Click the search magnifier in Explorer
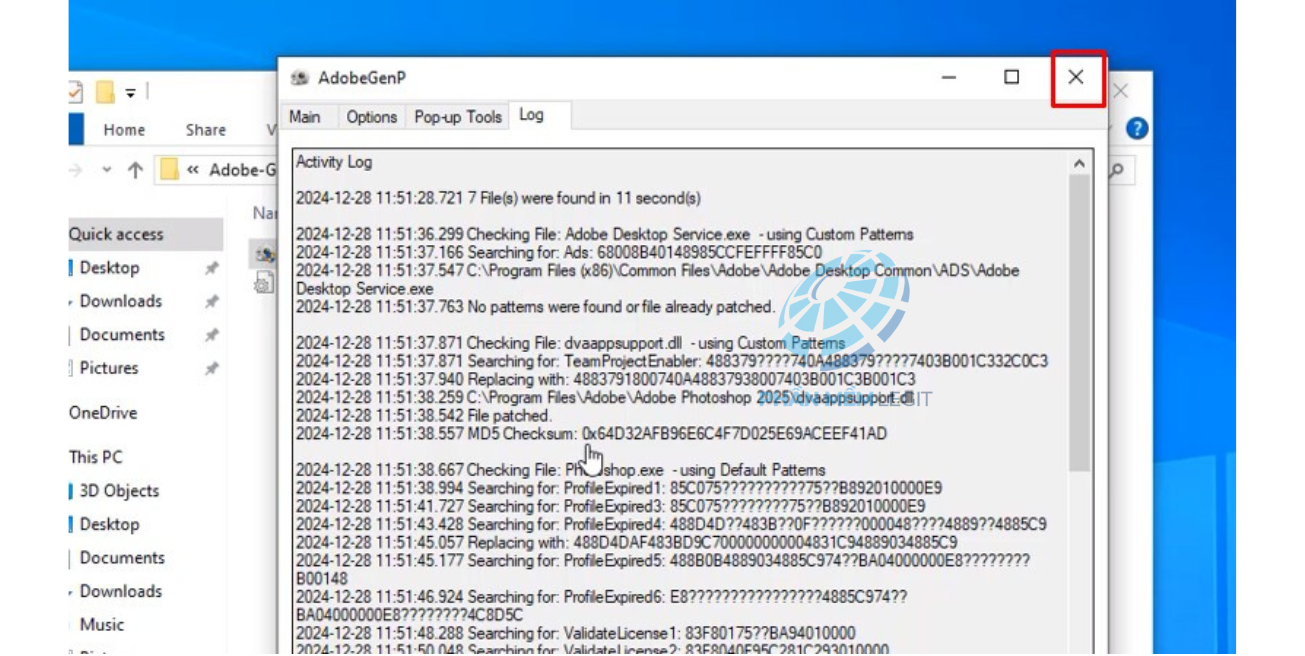 click(1116, 171)
